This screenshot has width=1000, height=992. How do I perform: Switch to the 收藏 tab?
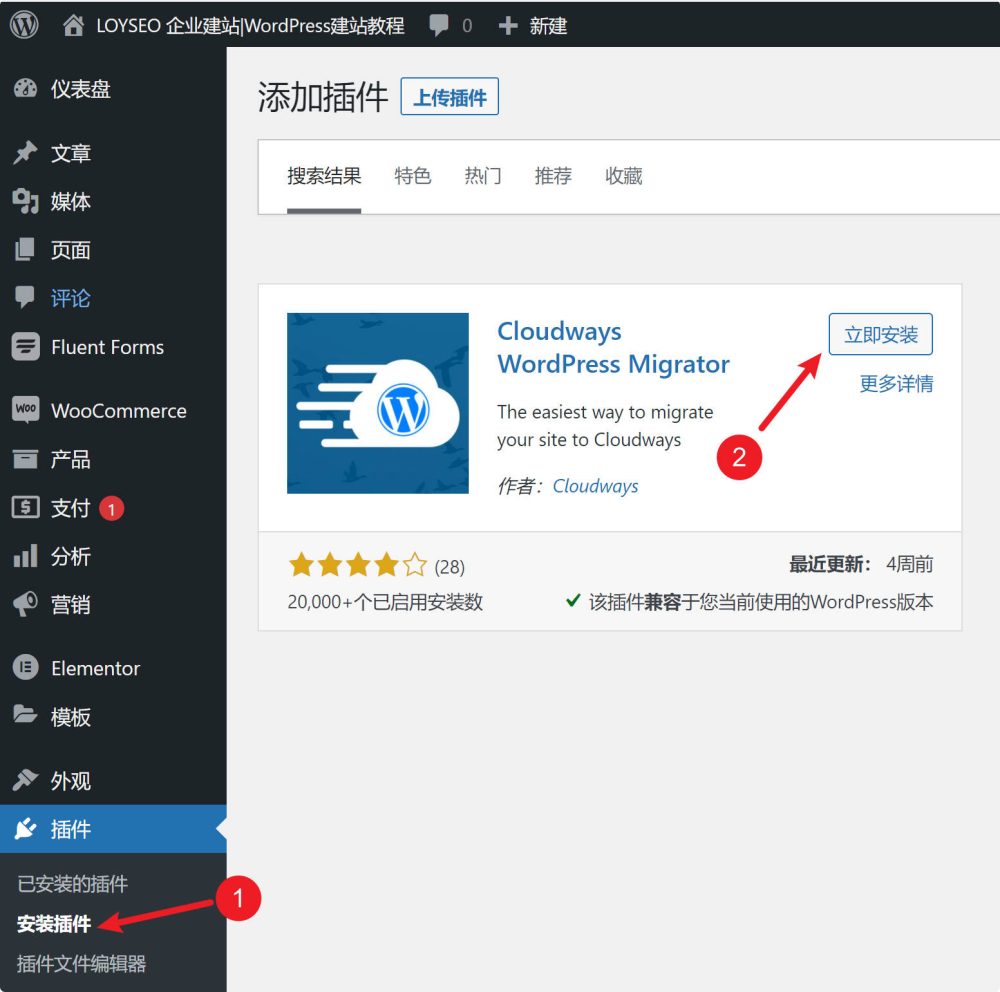[624, 175]
